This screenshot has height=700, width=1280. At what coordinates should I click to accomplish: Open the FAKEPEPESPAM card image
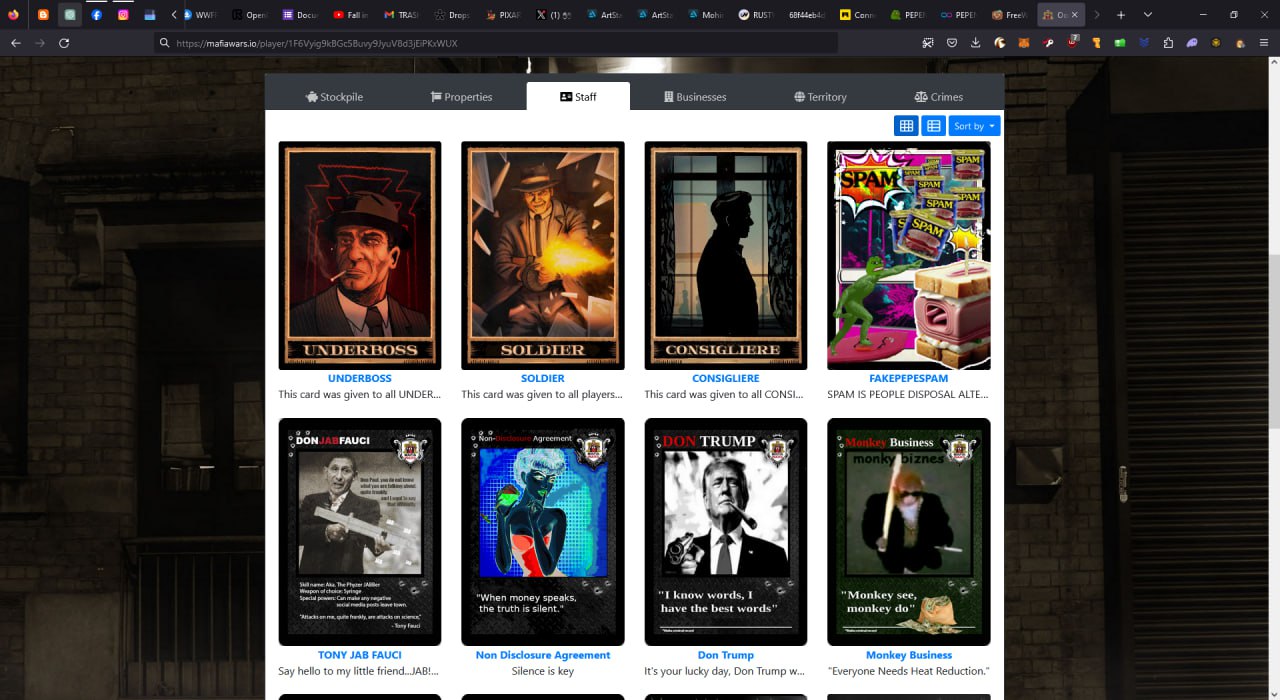point(909,256)
